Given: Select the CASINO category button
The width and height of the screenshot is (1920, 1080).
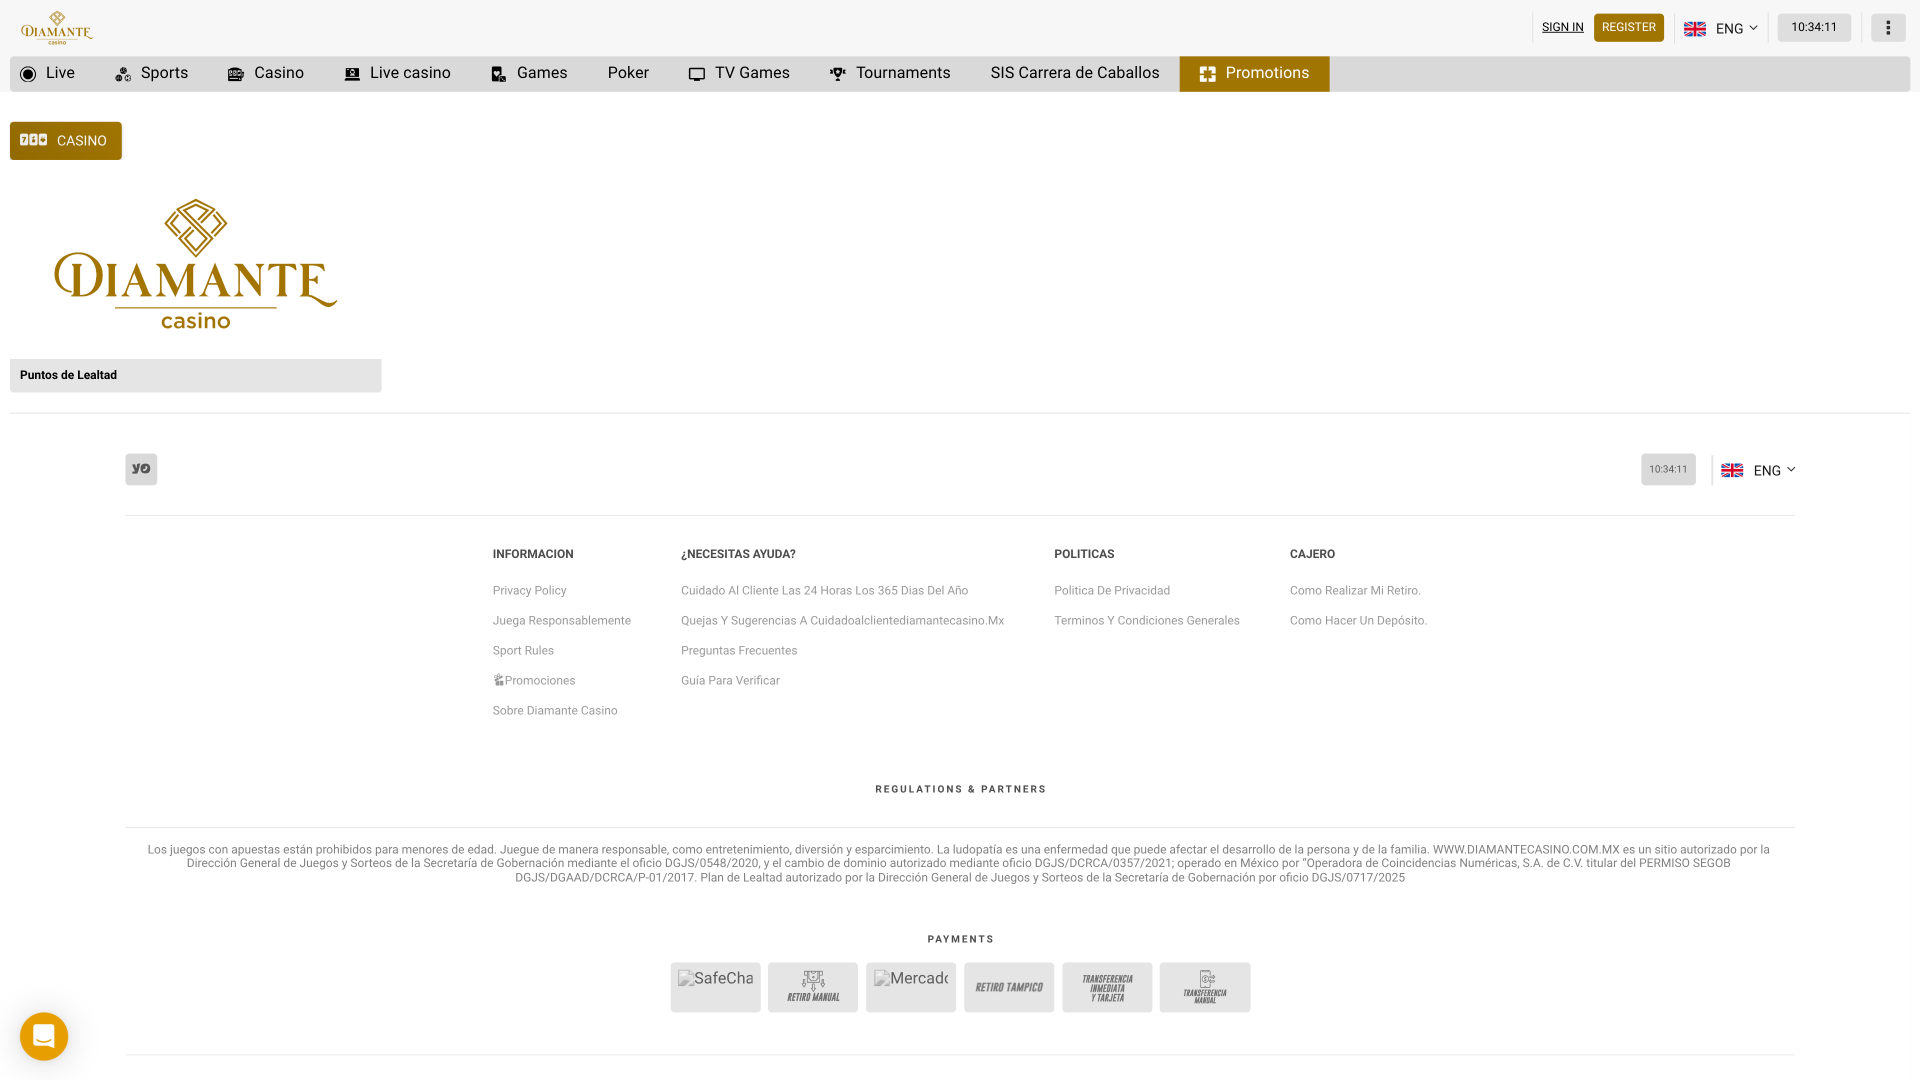Looking at the screenshot, I should click(x=66, y=141).
